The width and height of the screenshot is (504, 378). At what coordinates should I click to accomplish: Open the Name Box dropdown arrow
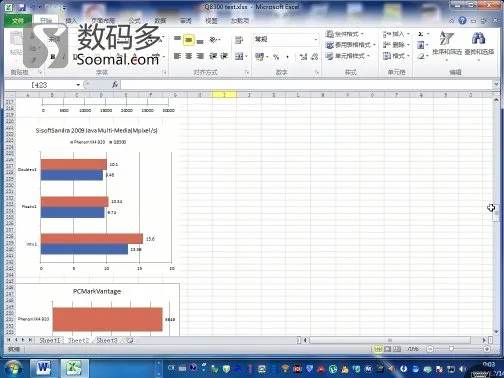tap(78, 85)
